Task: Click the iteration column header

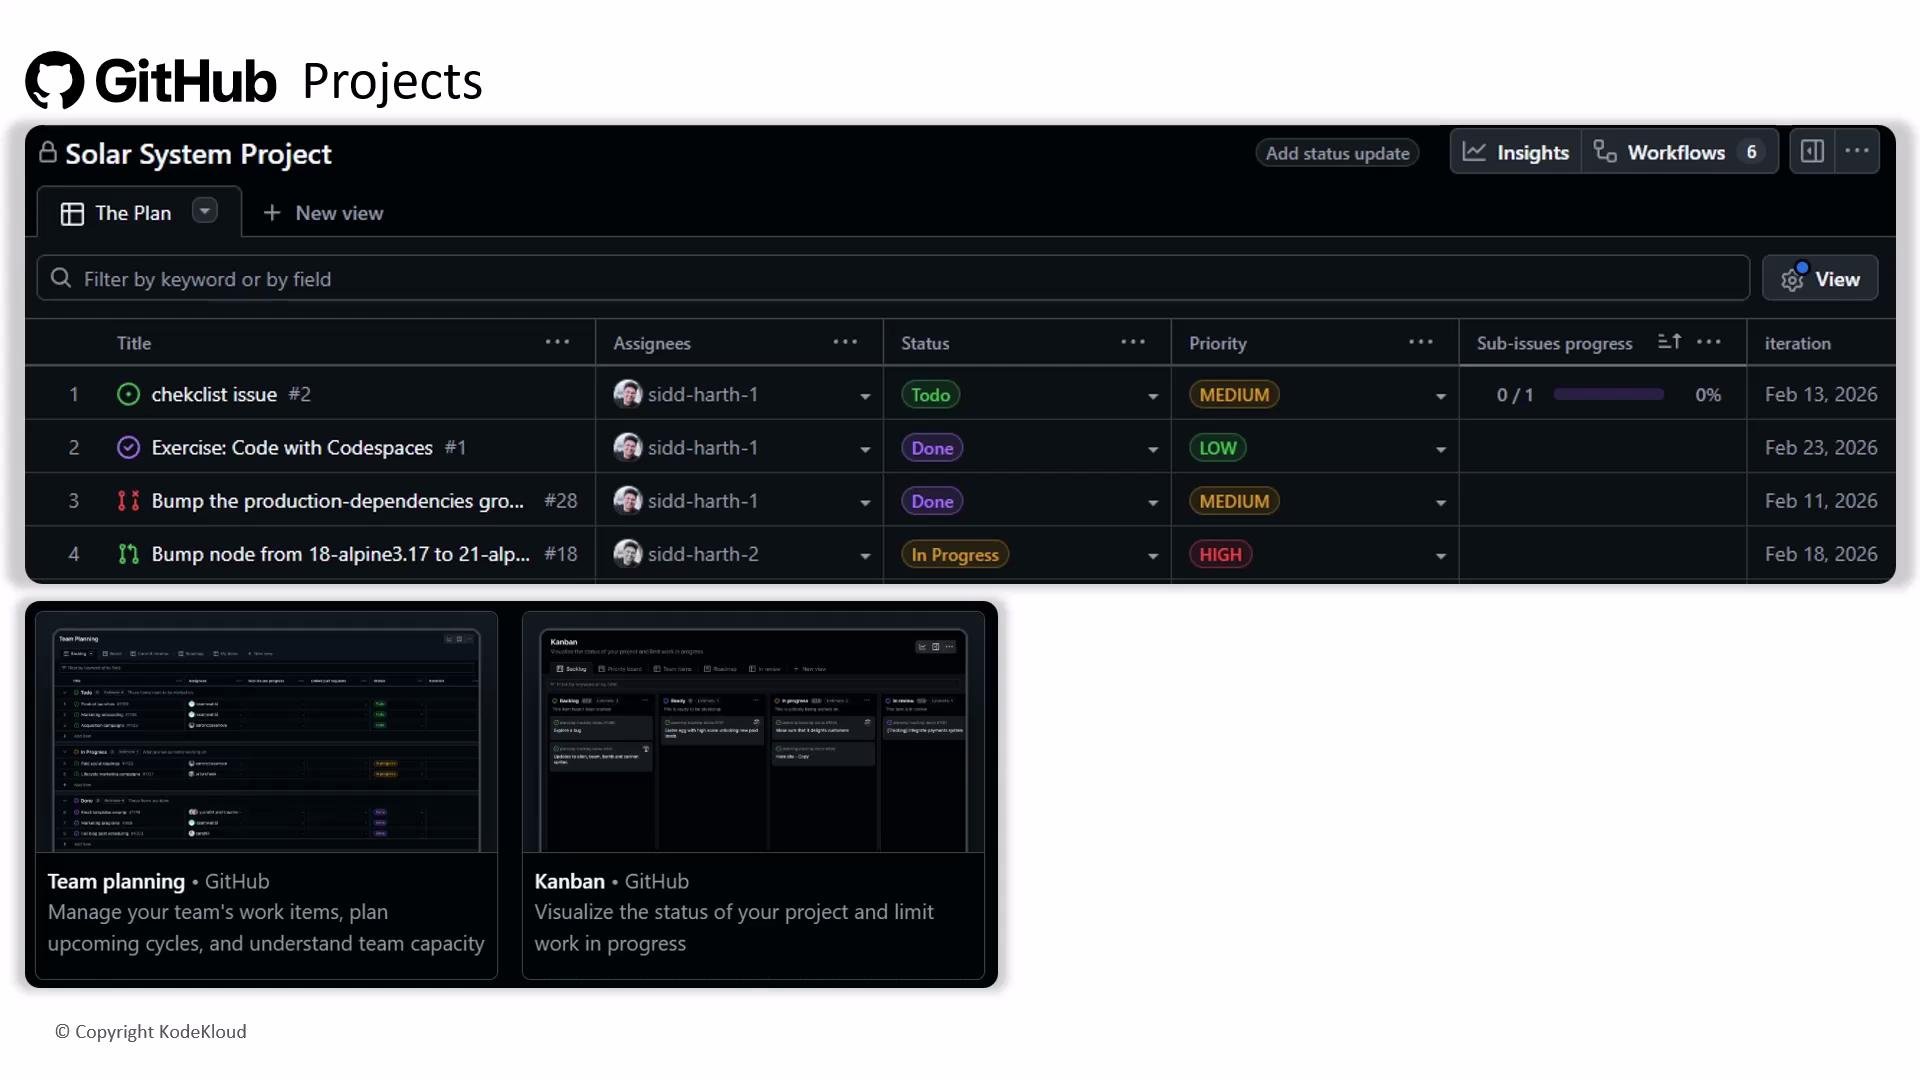Action: (1797, 343)
